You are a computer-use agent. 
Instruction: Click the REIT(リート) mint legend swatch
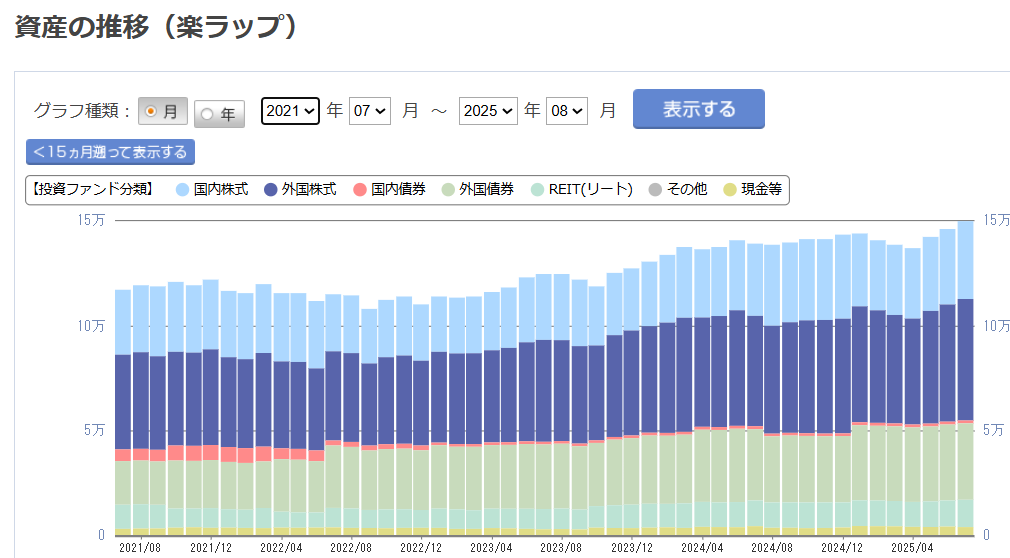click(x=537, y=189)
